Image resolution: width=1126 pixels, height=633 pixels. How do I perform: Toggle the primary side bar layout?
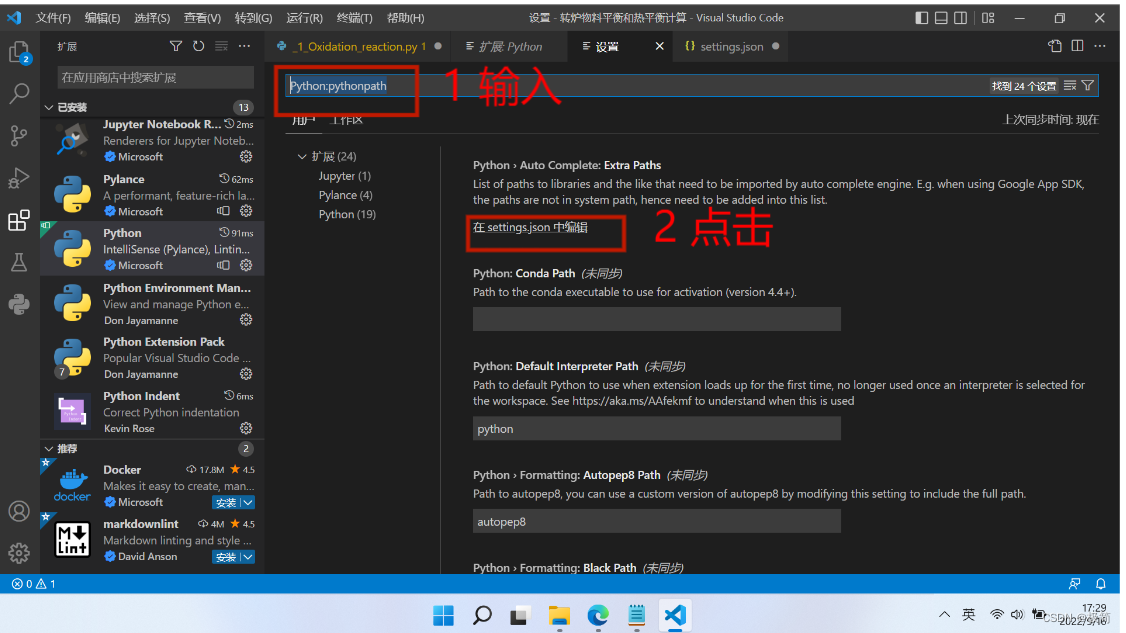(921, 18)
